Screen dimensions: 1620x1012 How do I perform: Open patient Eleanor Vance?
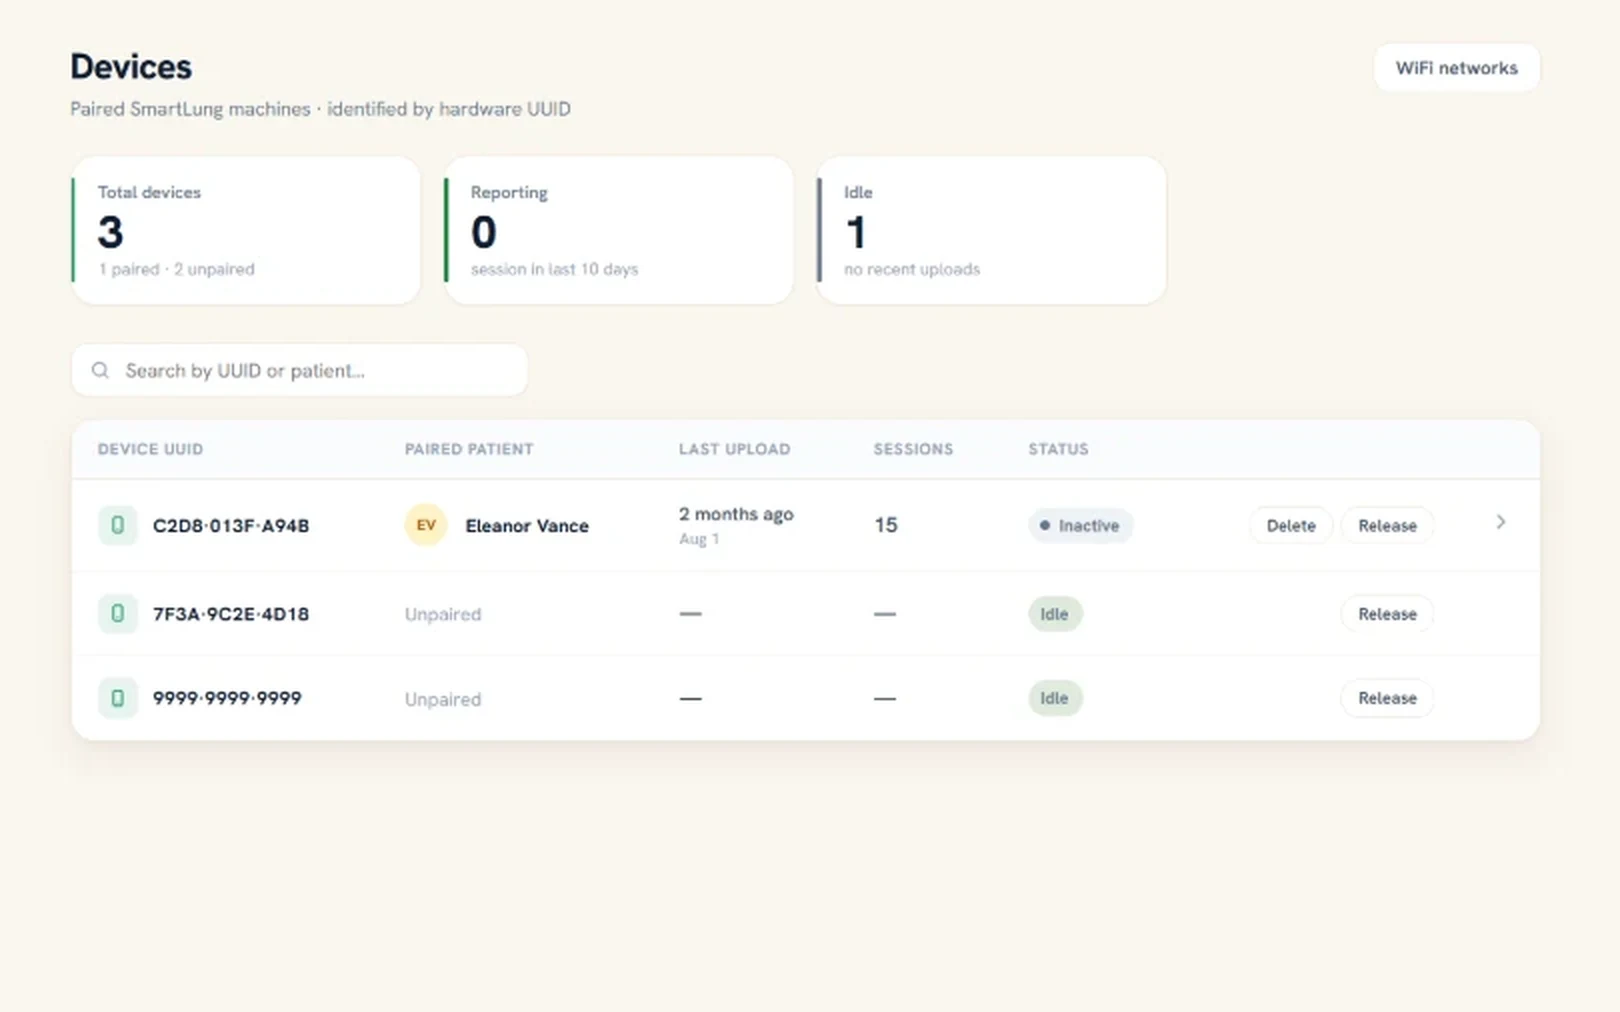[527, 525]
